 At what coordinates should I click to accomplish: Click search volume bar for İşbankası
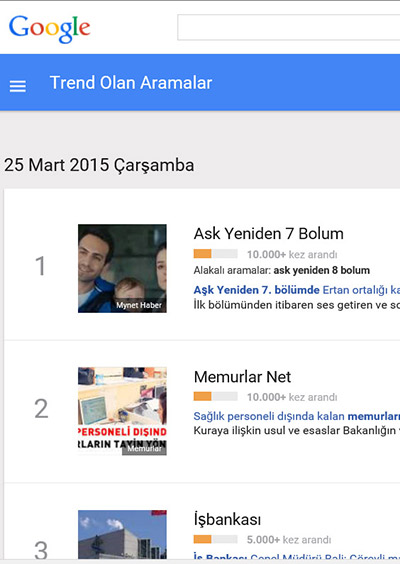tap(215, 539)
